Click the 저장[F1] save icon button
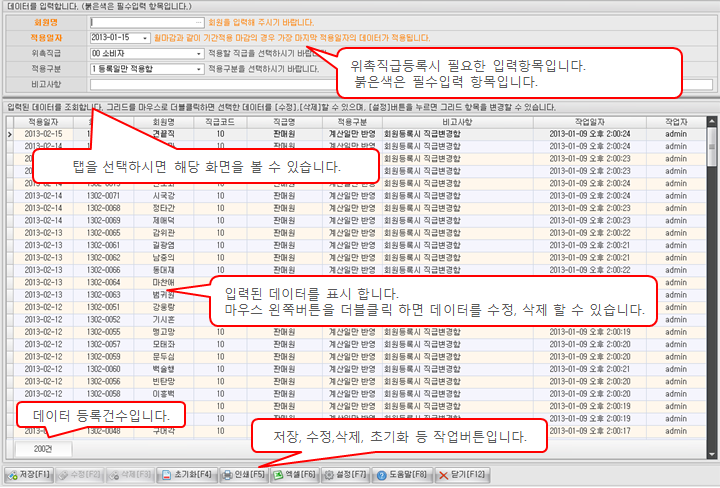Image resolution: width=720 pixels, height=488 pixels. point(29,475)
